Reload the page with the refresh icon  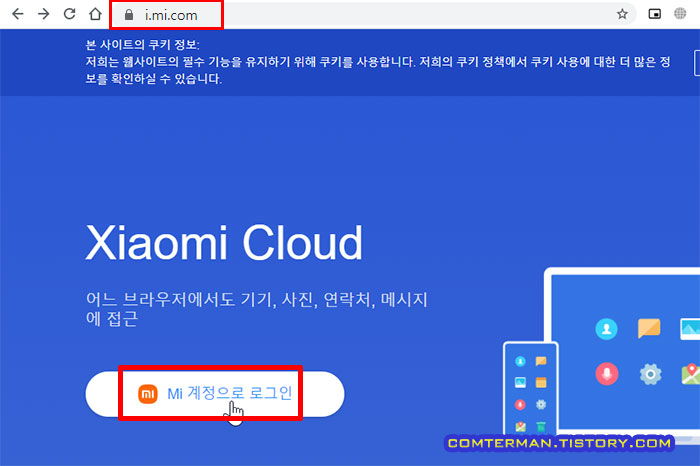click(69, 14)
